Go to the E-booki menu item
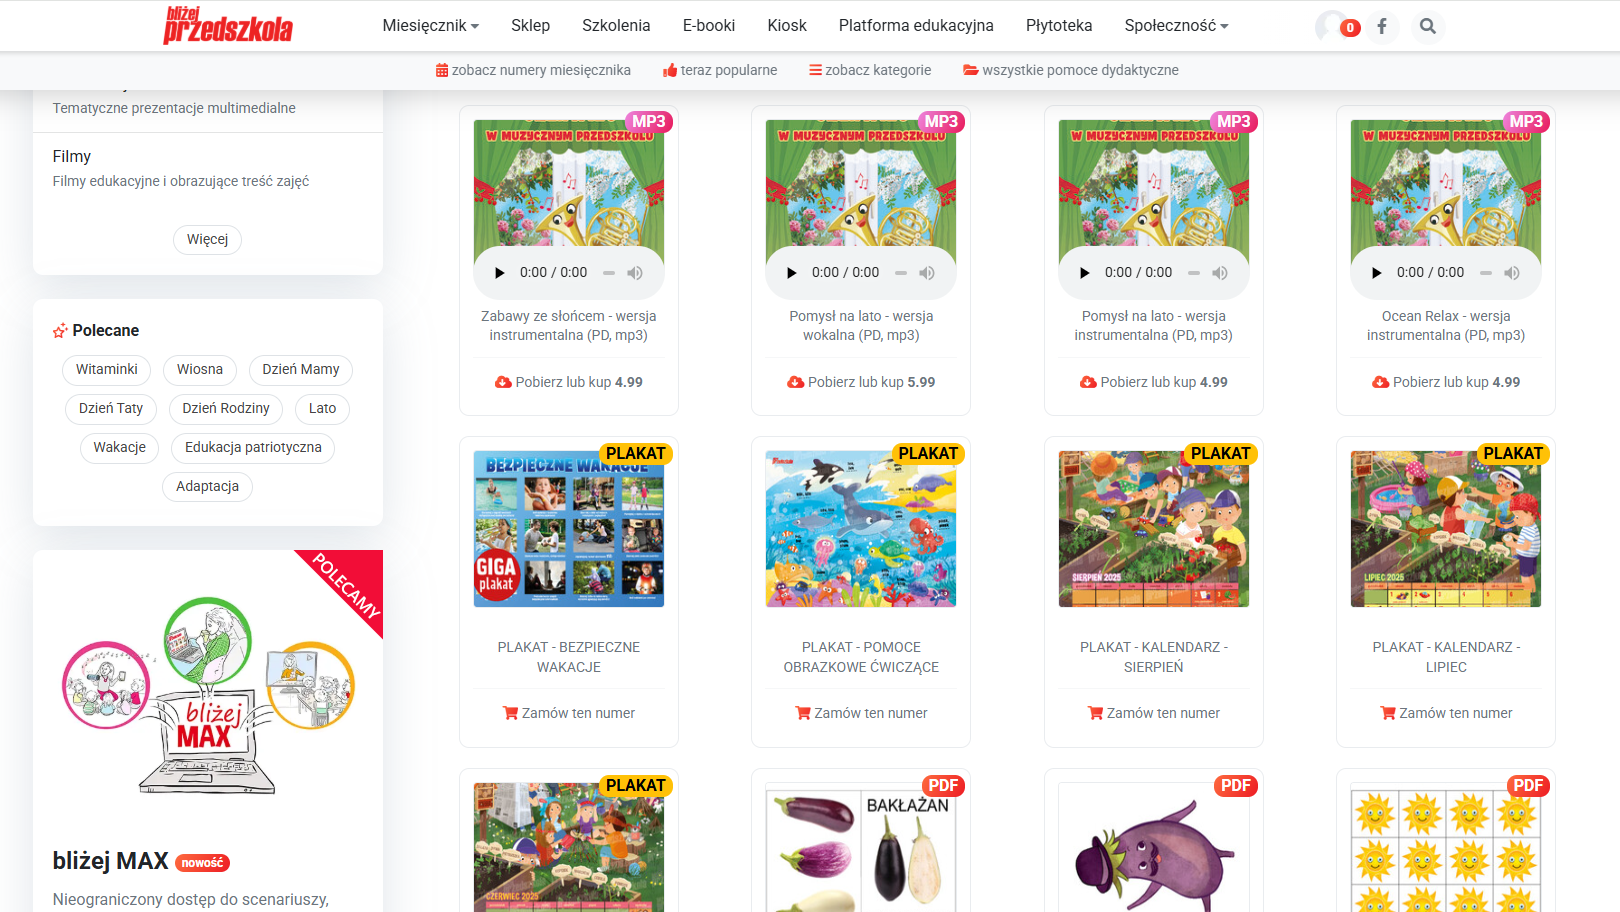Viewport: 1620px width, 912px height. (x=709, y=25)
